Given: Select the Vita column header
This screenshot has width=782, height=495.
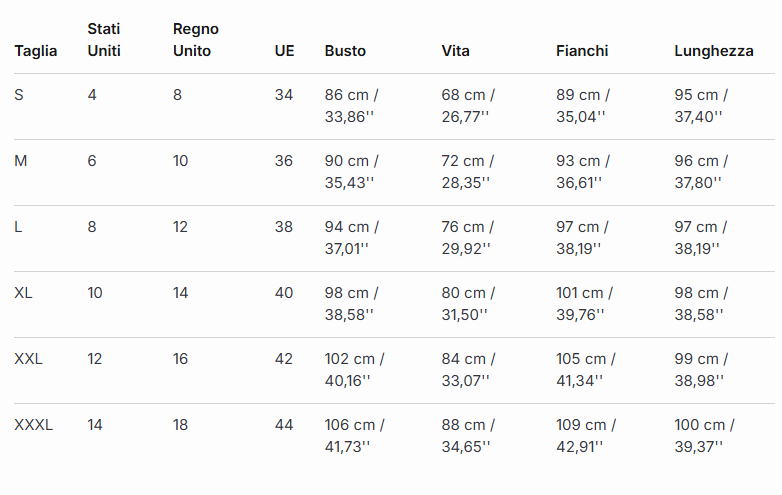Looking at the screenshot, I should click(455, 51).
